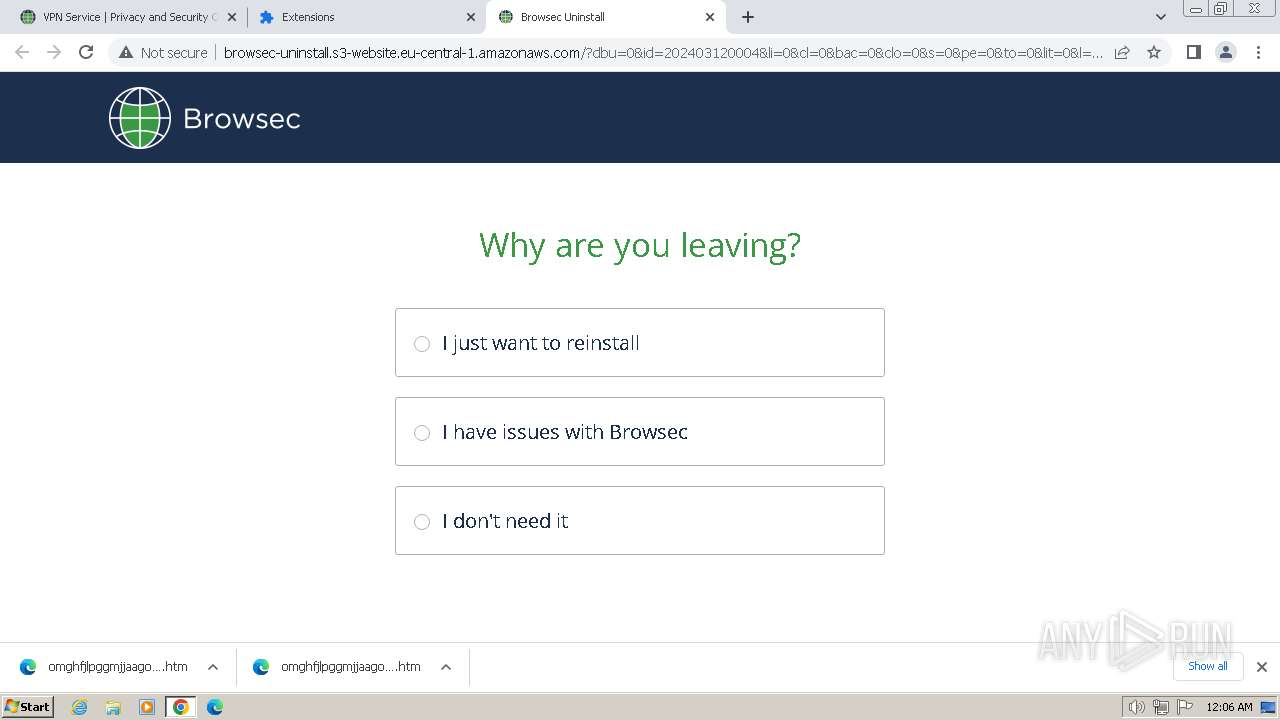1280x720 pixels.
Task: Click Chrome icon in taskbar
Action: [181, 707]
